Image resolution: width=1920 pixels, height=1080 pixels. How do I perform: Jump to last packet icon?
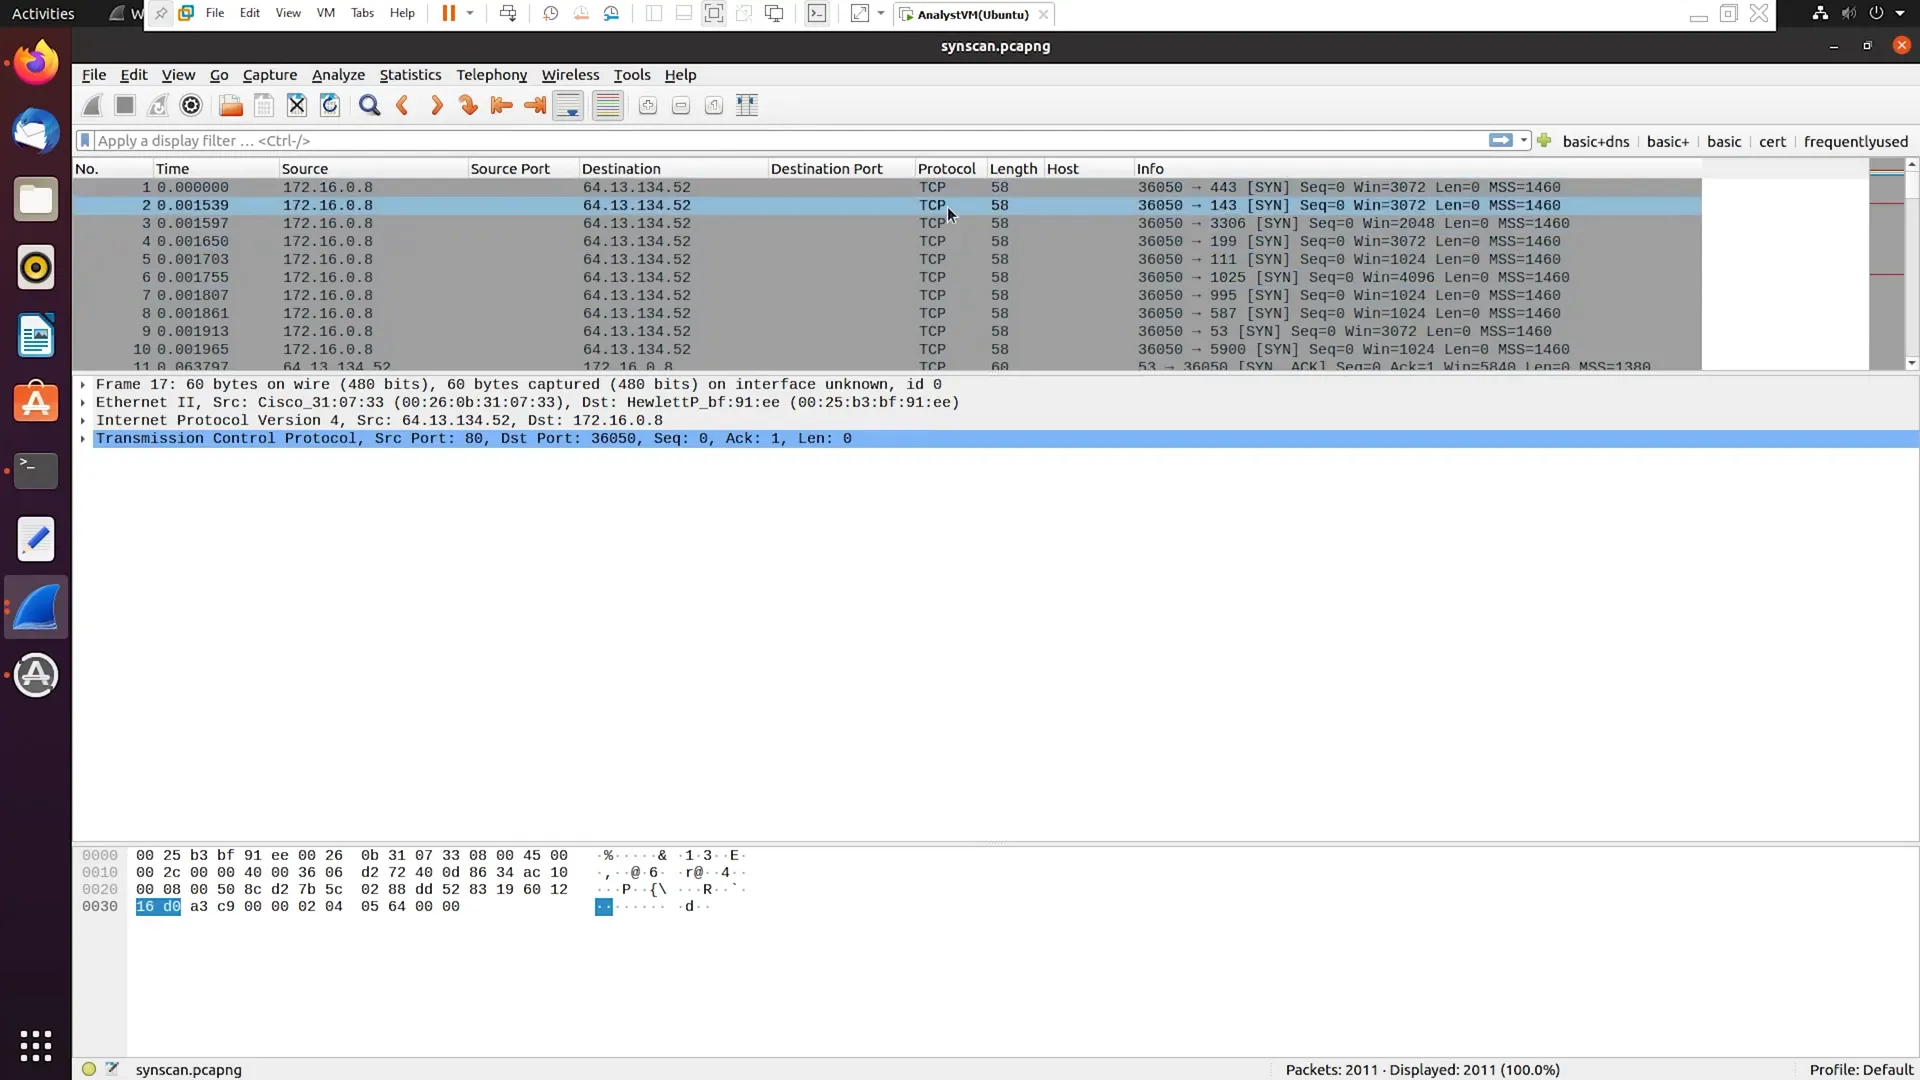coord(535,105)
